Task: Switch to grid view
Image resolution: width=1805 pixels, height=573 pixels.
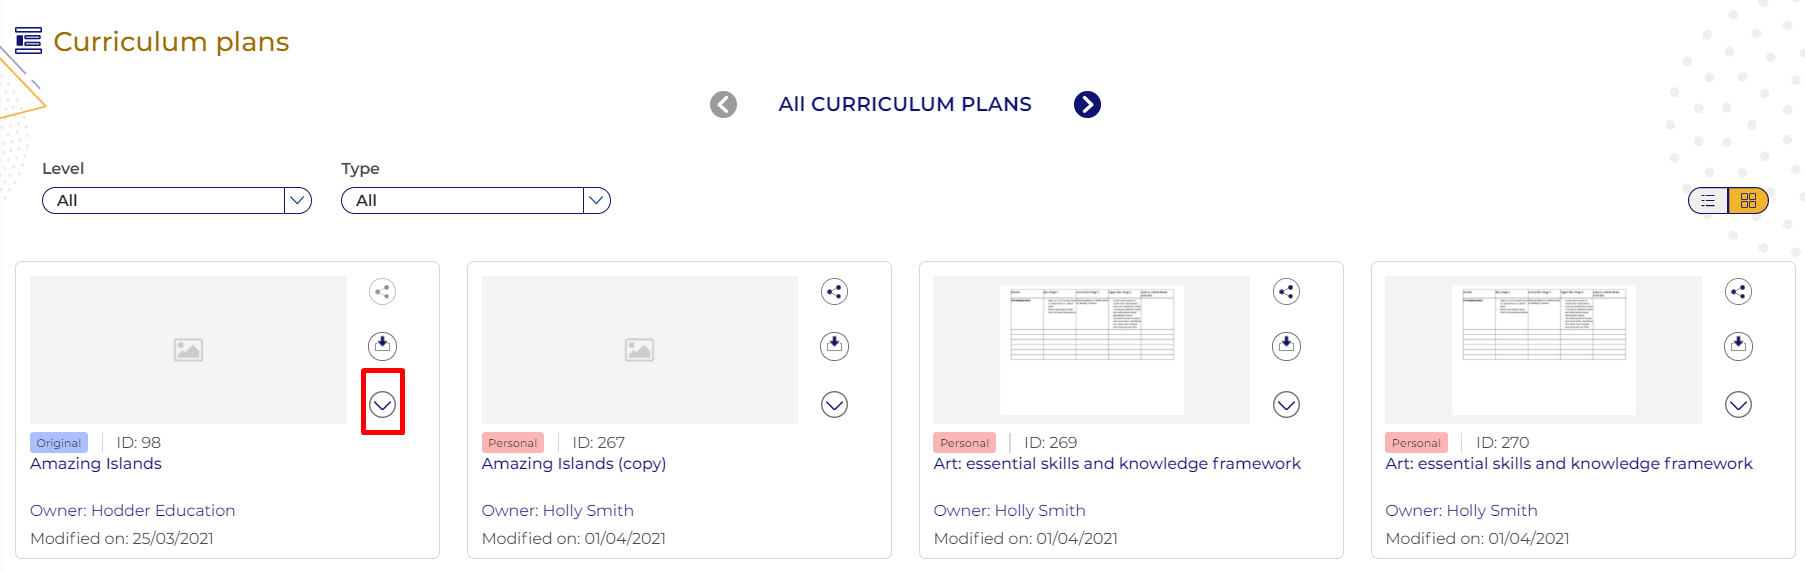Action: 1748,201
